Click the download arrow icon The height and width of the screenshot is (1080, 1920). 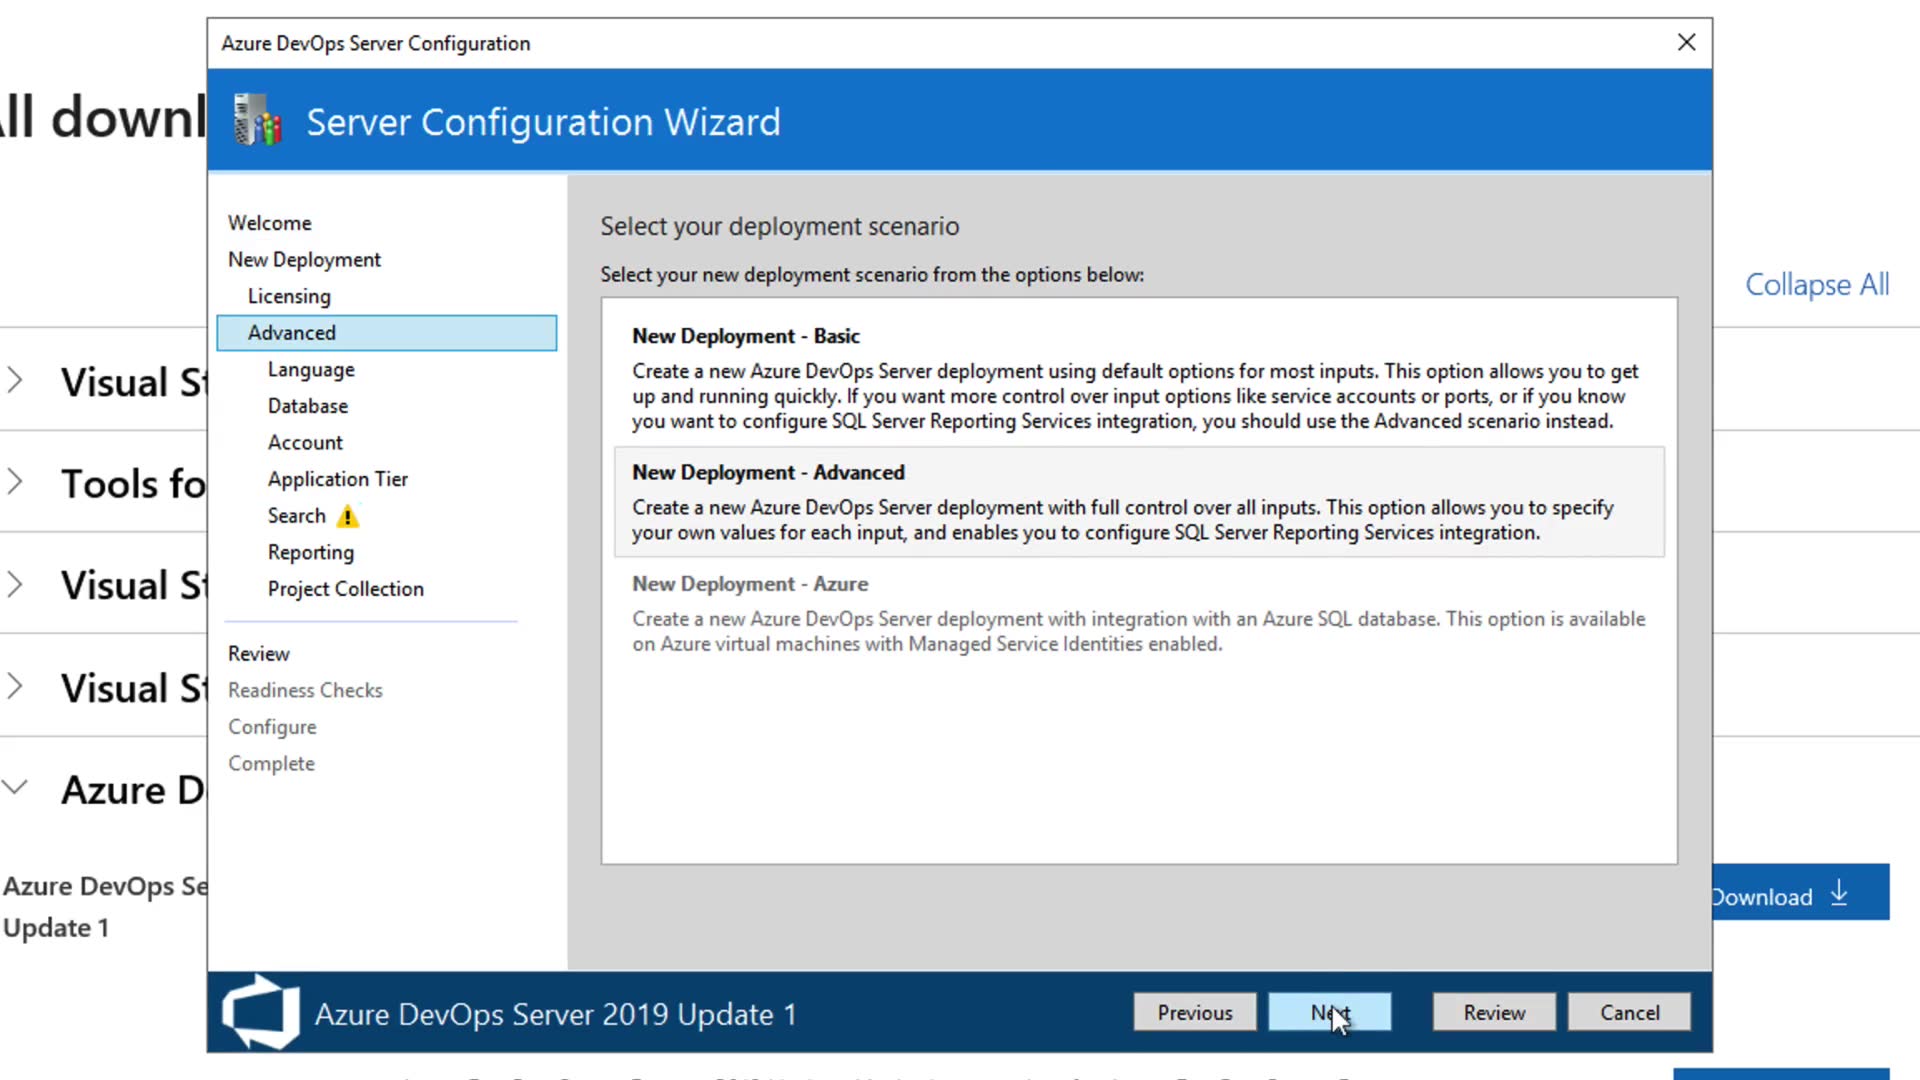1839,893
